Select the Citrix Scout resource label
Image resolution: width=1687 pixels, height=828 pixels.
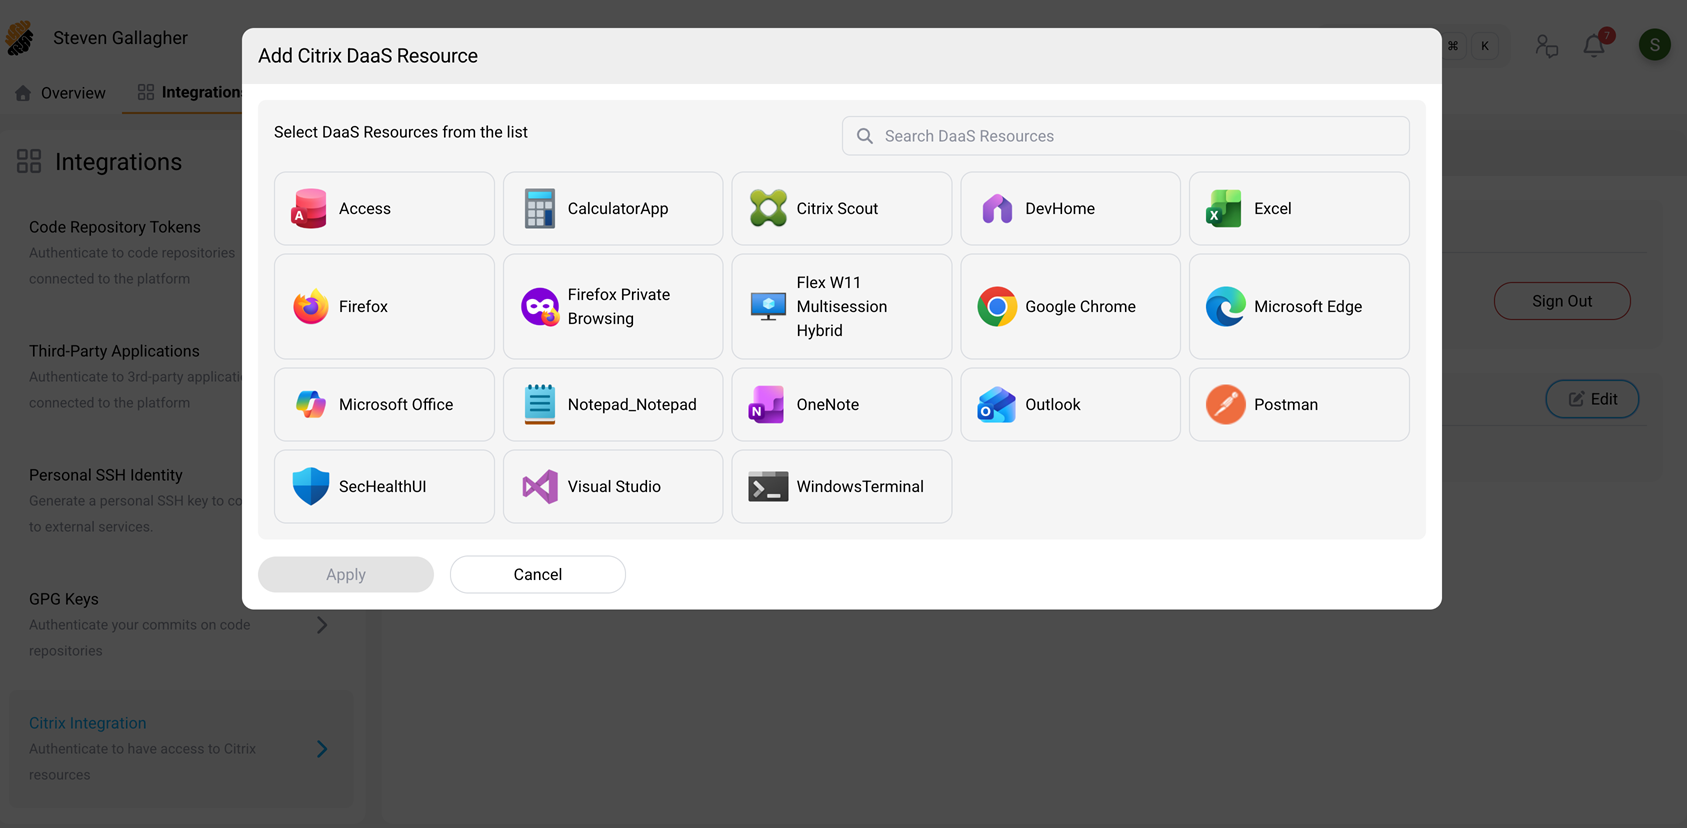point(837,209)
